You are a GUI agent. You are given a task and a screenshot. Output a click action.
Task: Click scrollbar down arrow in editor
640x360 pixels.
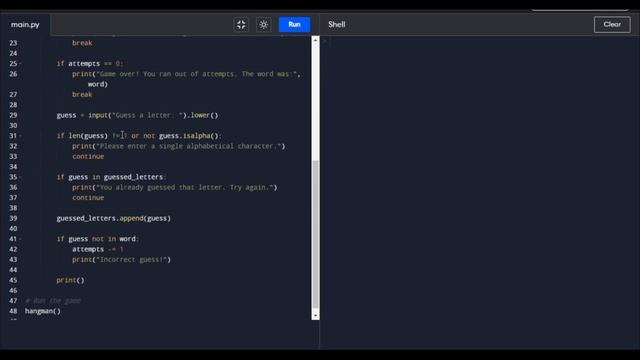315,316
